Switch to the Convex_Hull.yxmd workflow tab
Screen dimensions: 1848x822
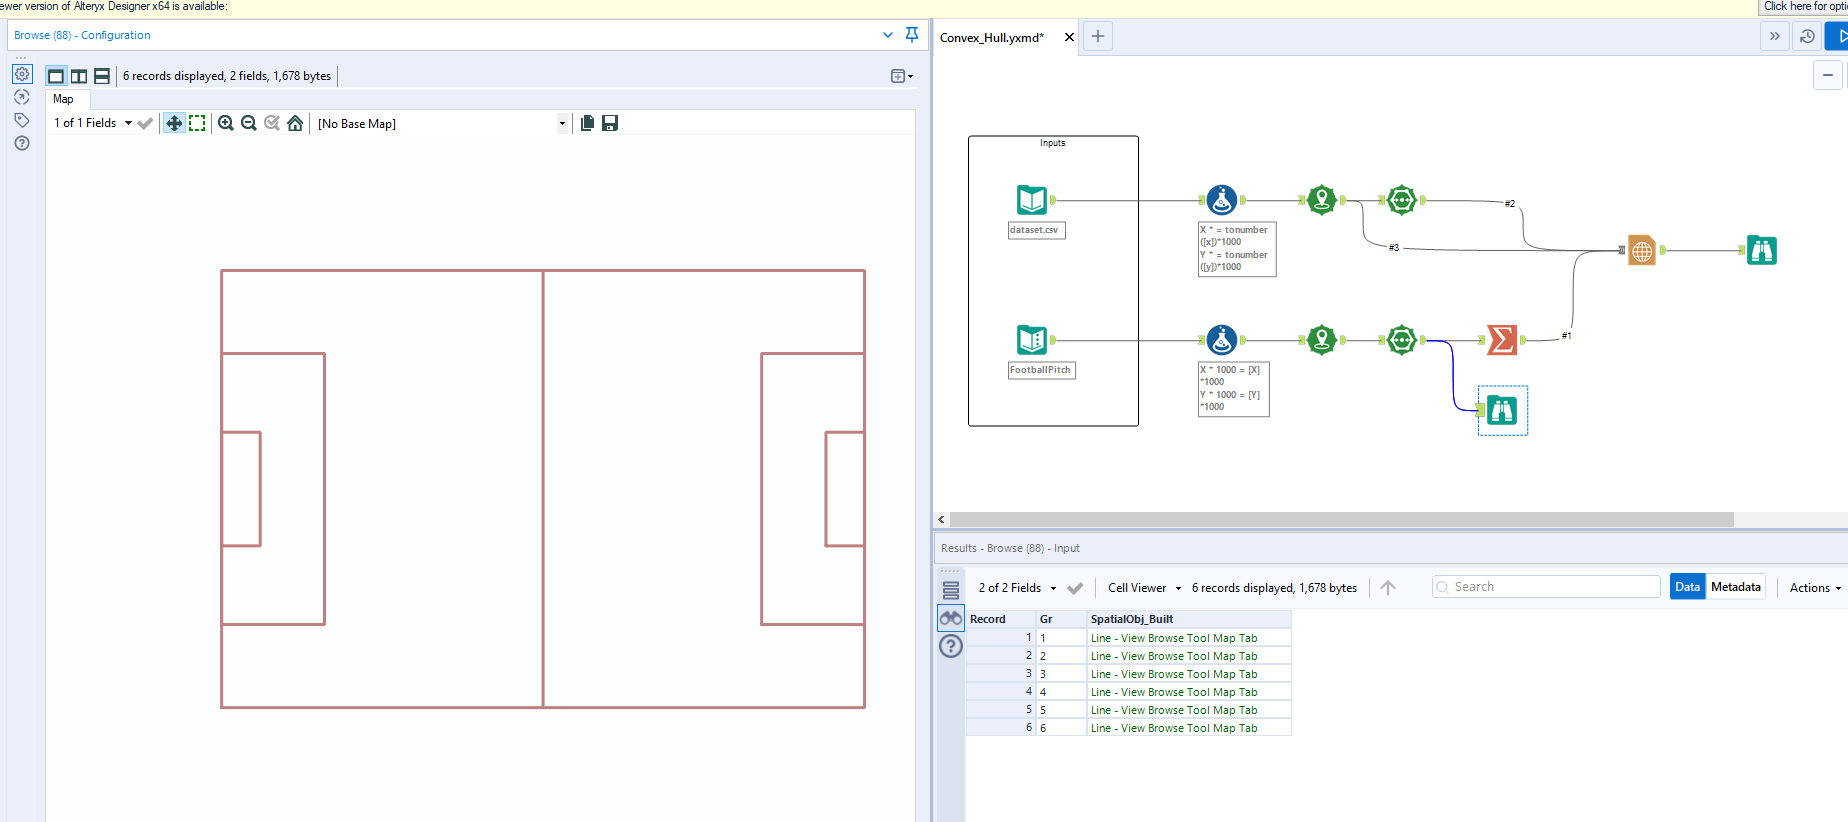coord(991,38)
